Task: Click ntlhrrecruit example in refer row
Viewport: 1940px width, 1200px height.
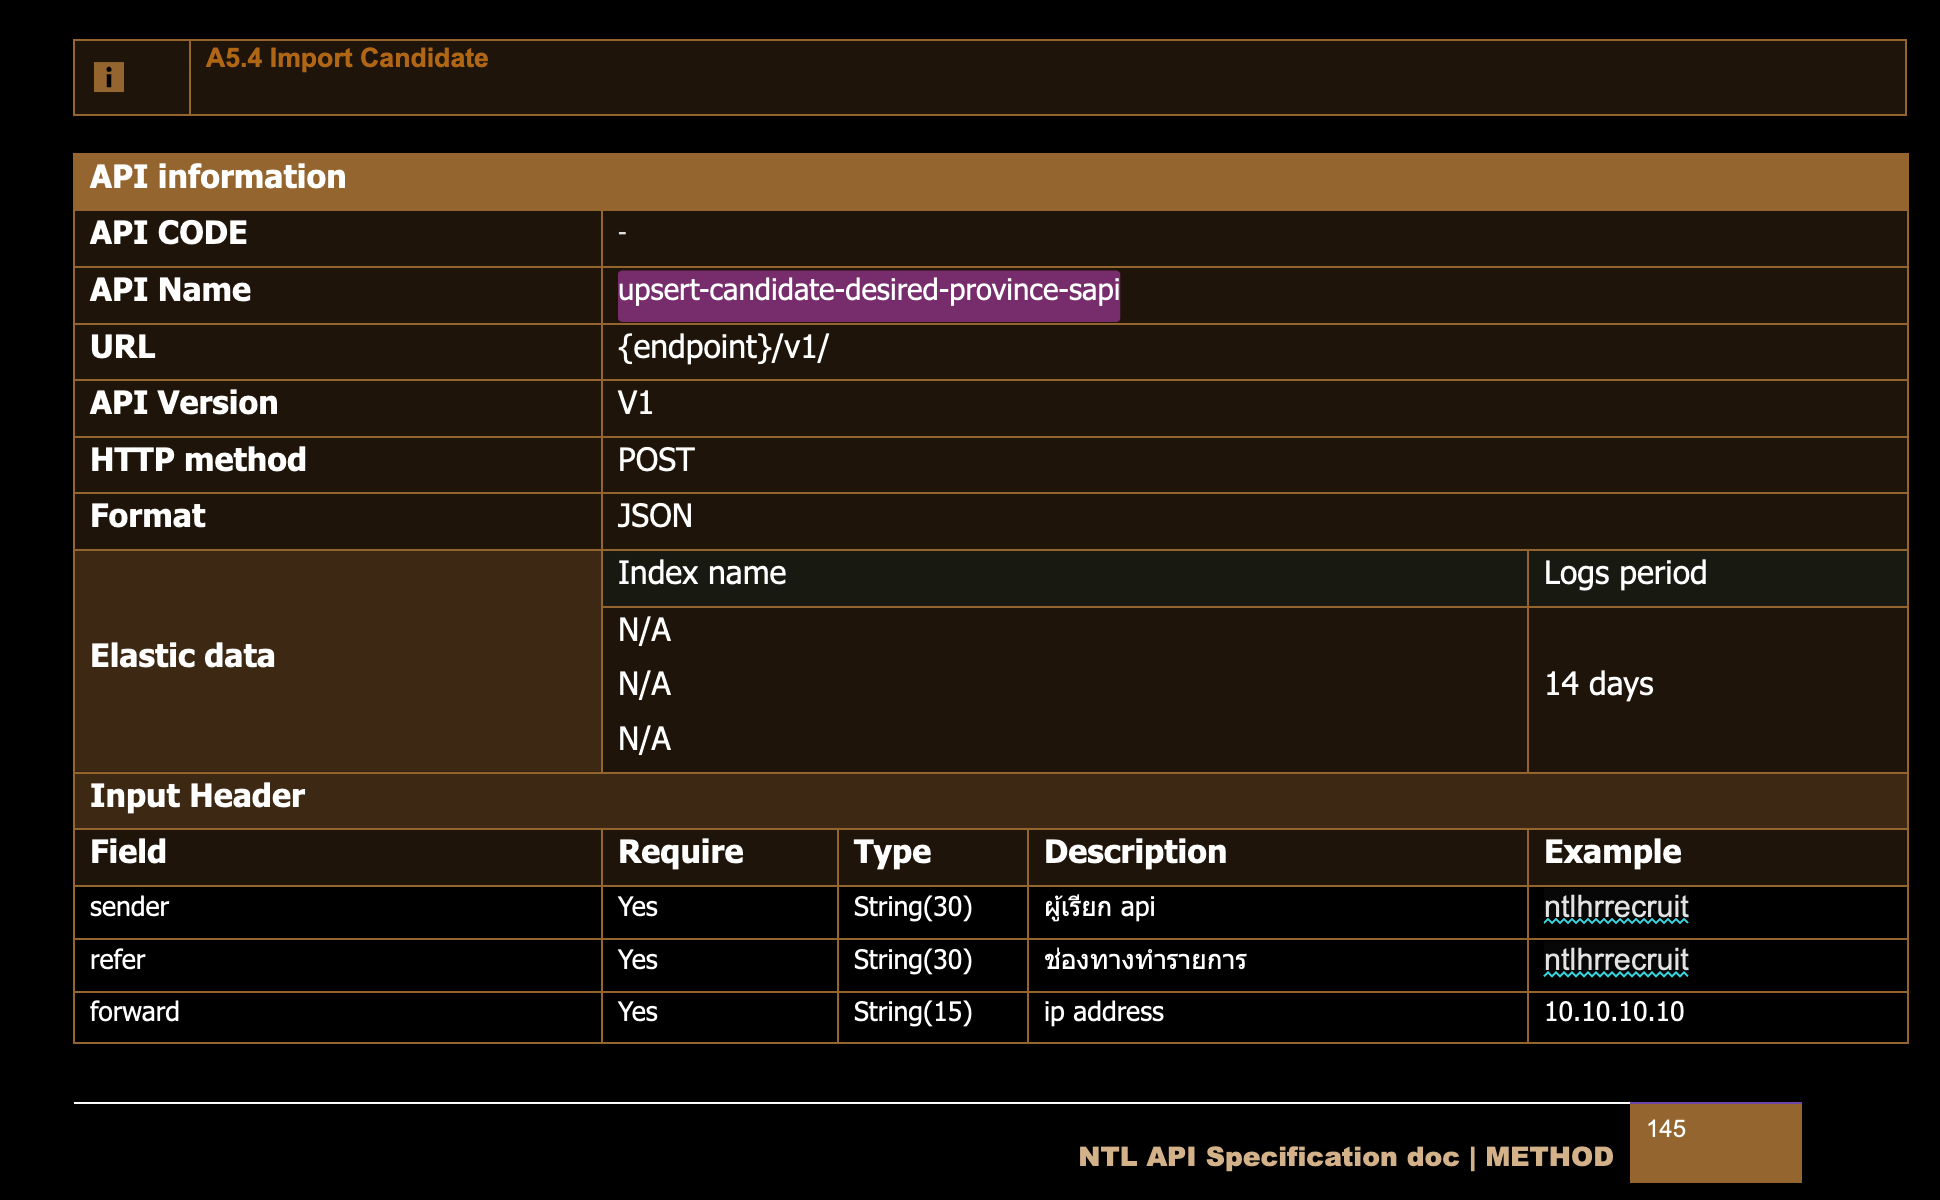Action: (x=1615, y=961)
